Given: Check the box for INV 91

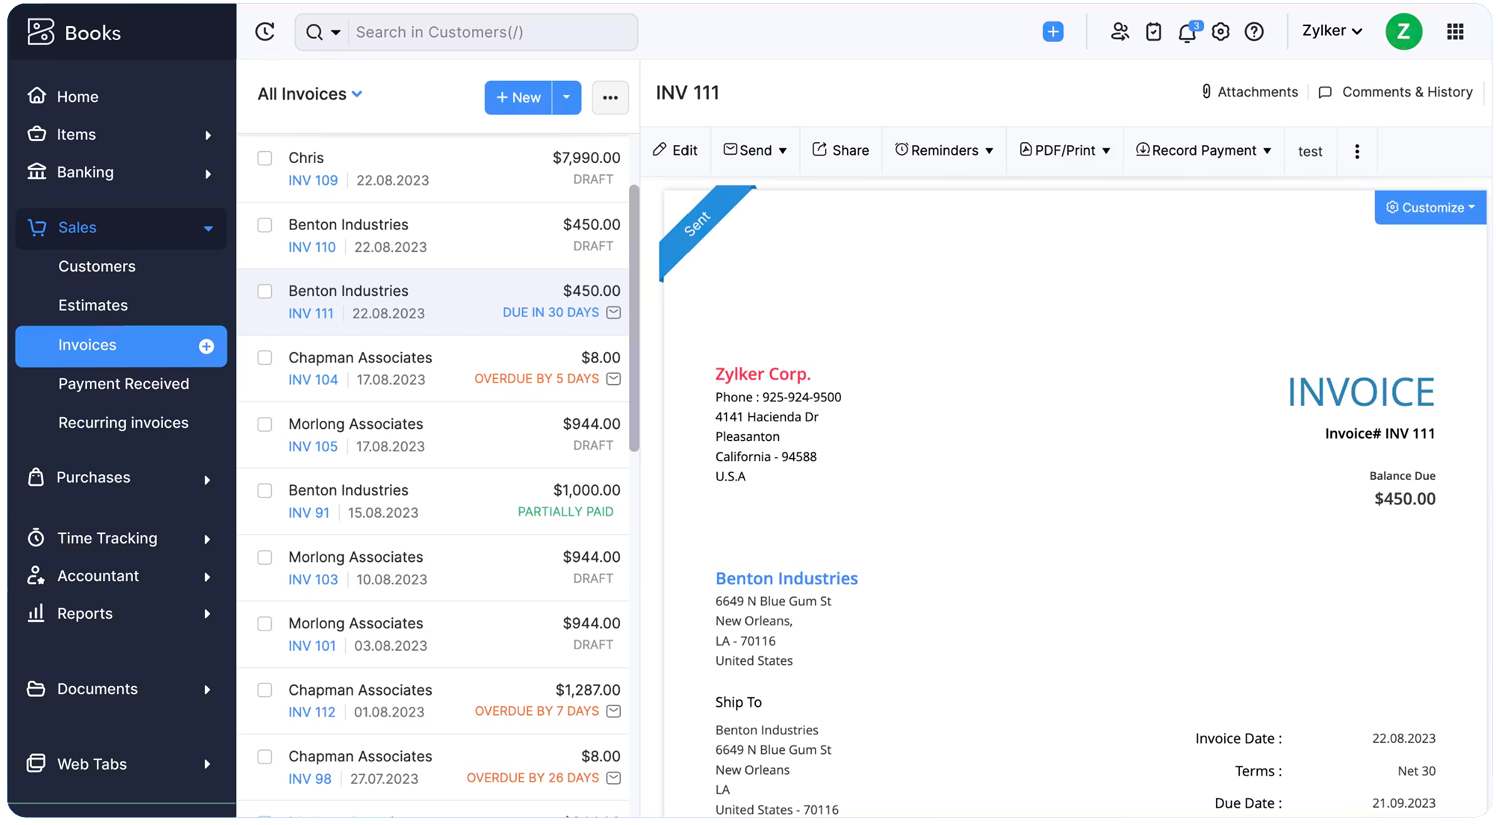Looking at the screenshot, I should (265, 491).
